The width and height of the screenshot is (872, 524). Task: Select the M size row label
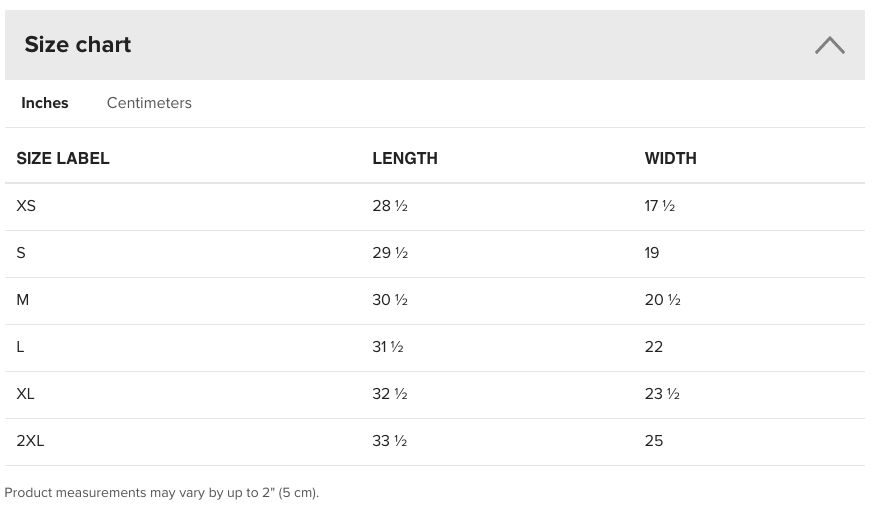coord(23,300)
